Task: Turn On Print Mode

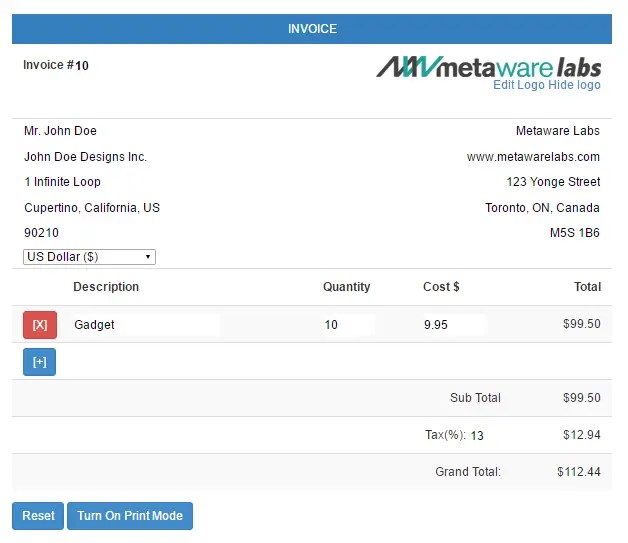Action: (130, 516)
